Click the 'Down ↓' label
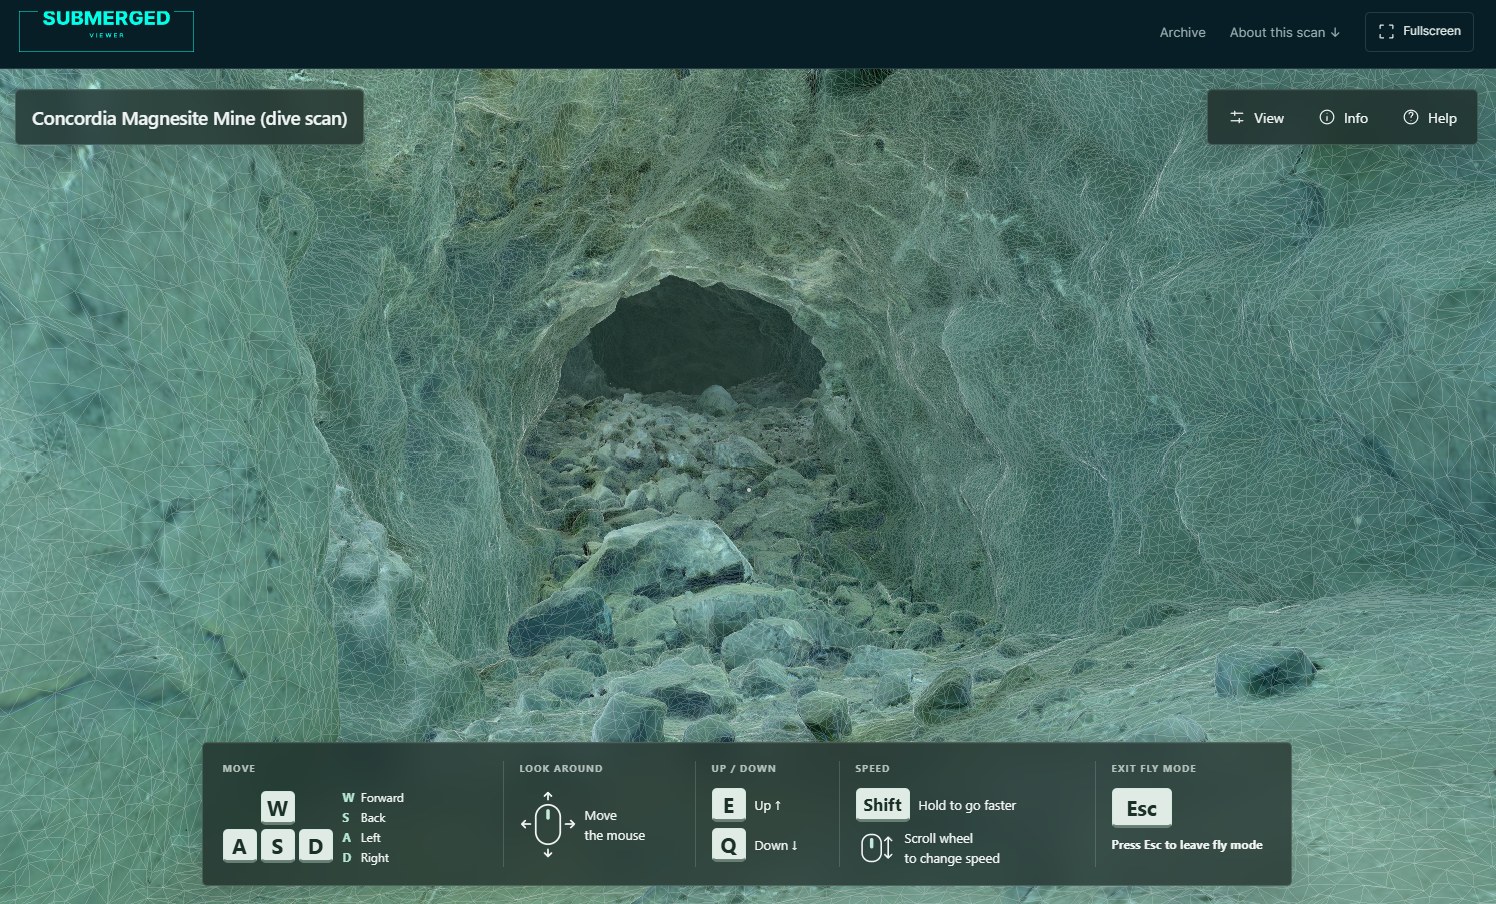This screenshot has height=904, width=1496. coord(775,845)
